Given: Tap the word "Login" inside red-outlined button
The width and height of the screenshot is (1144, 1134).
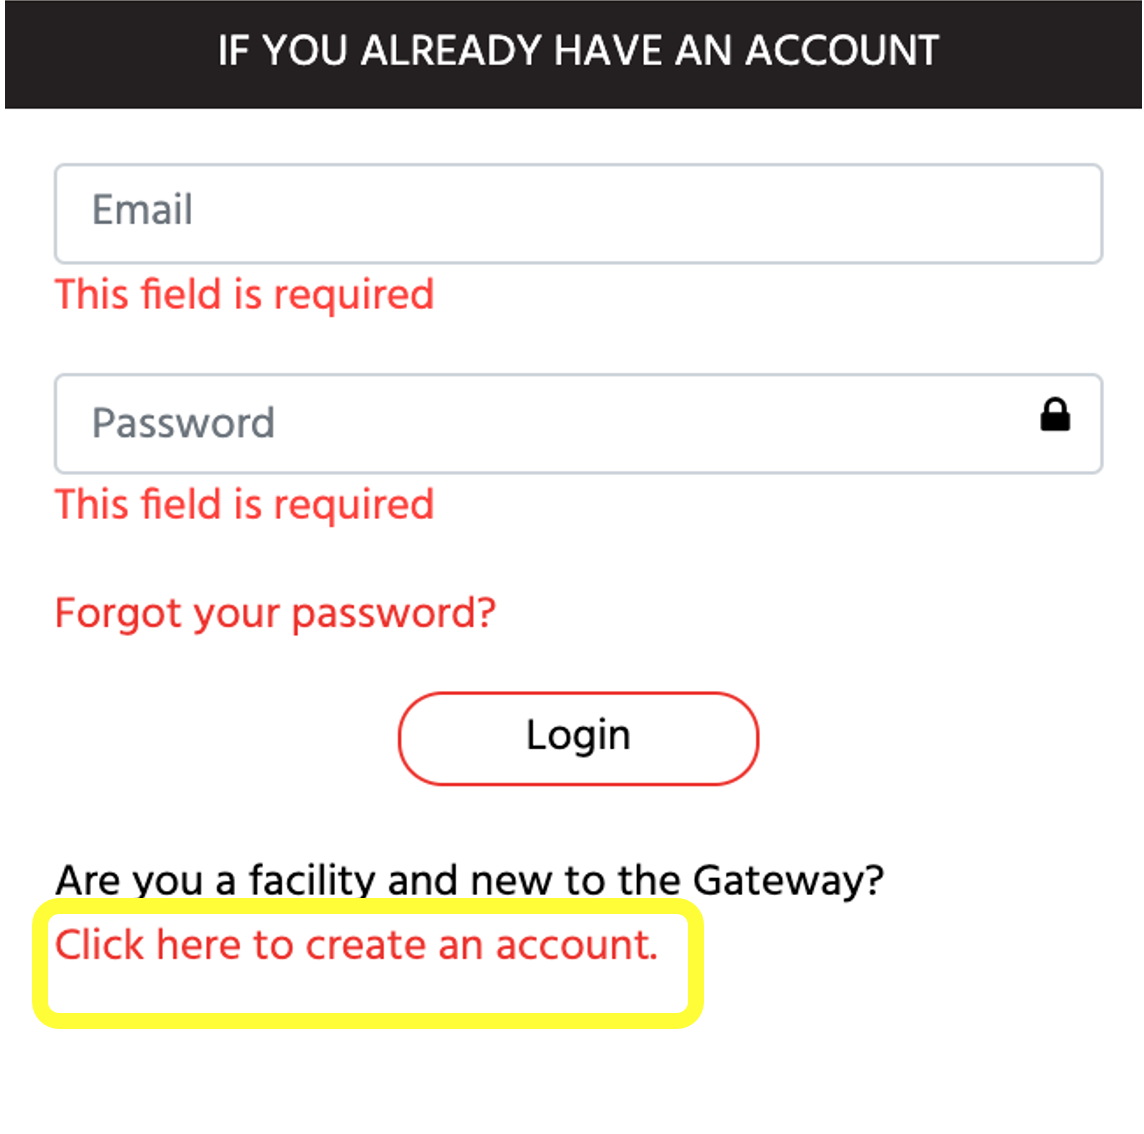Looking at the screenshot, I should 578,736.
